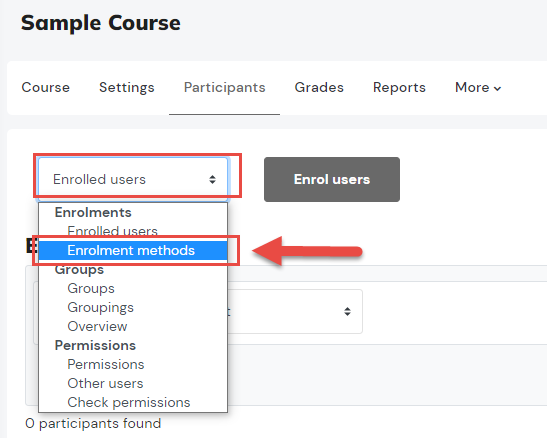Select Groupings from the dropdown list
547x438 pixels.
(100, 308)
